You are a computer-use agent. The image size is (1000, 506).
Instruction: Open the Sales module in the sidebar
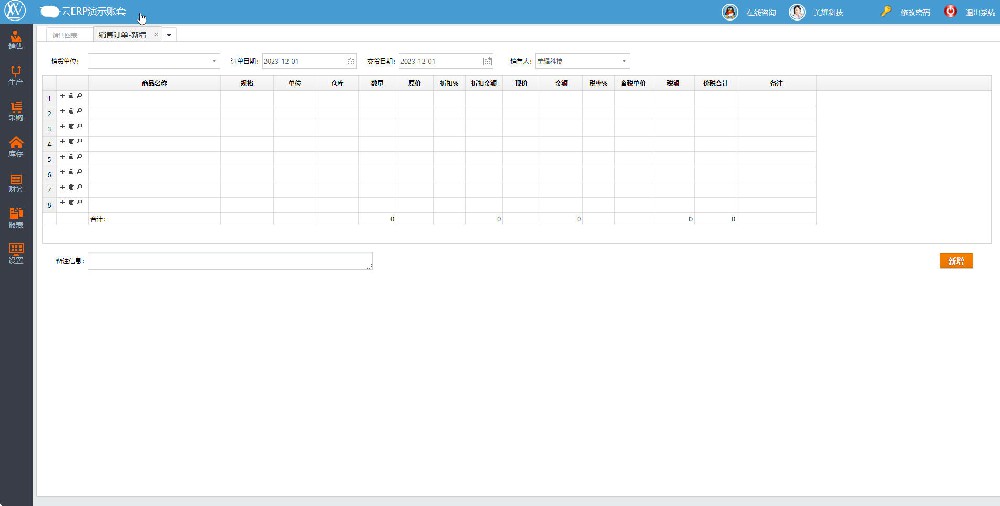coord(16,40)
